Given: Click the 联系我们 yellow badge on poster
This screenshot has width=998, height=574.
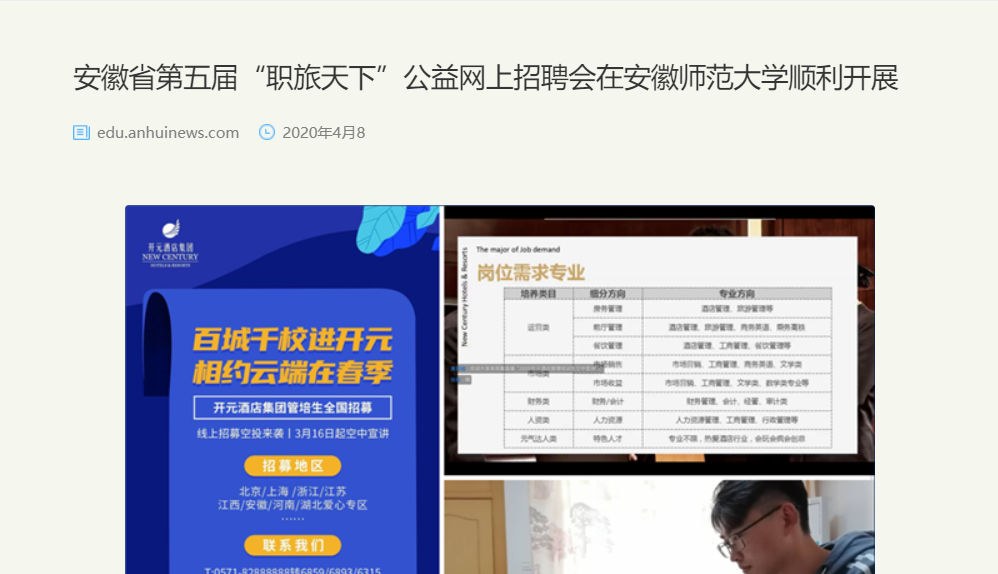Looking at the screenshot, I should (293, 545).
